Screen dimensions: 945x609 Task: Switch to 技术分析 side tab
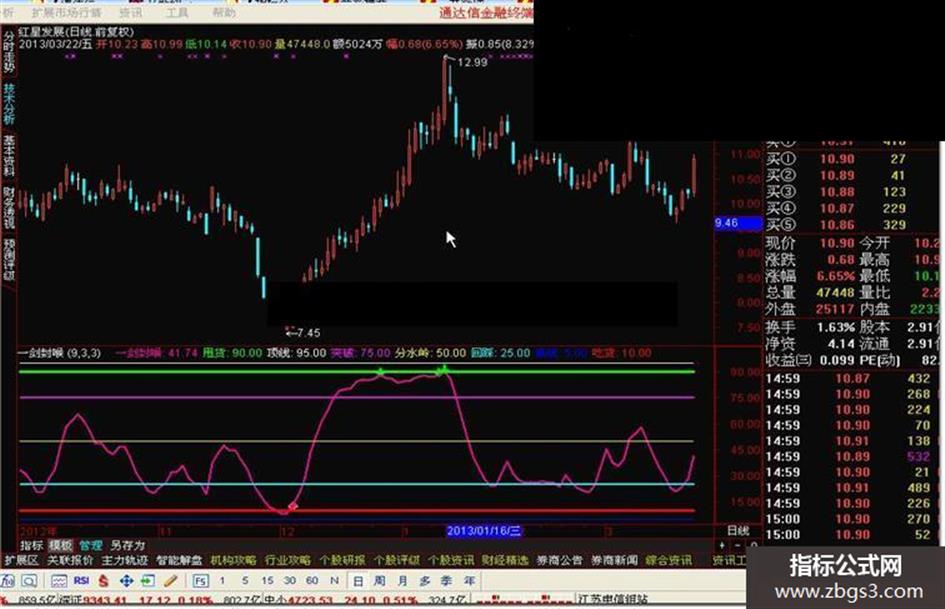click(9, 104)
